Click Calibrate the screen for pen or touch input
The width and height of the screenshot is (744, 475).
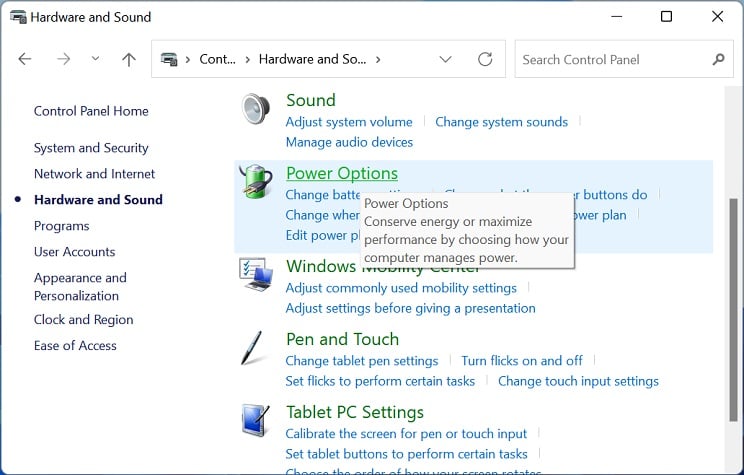(406, 434)
